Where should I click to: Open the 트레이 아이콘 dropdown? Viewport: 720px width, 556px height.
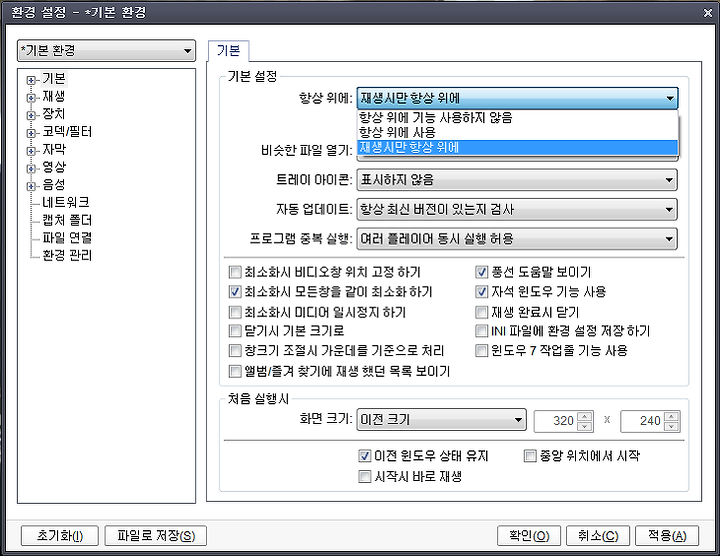[x=517, y=180]
